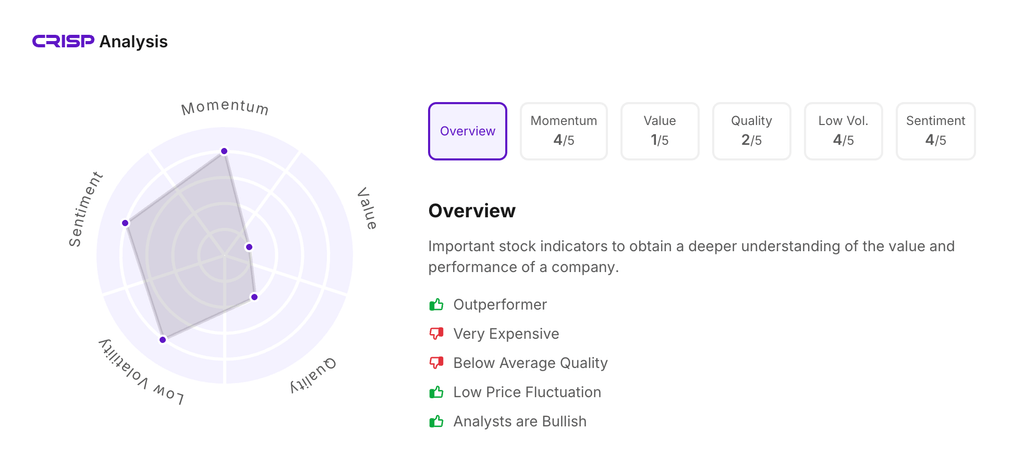This screenshot has width=1024, height=469.
Task: Click thumbs-up icon beside Analysts are Bullish
Action: [436, 421]
